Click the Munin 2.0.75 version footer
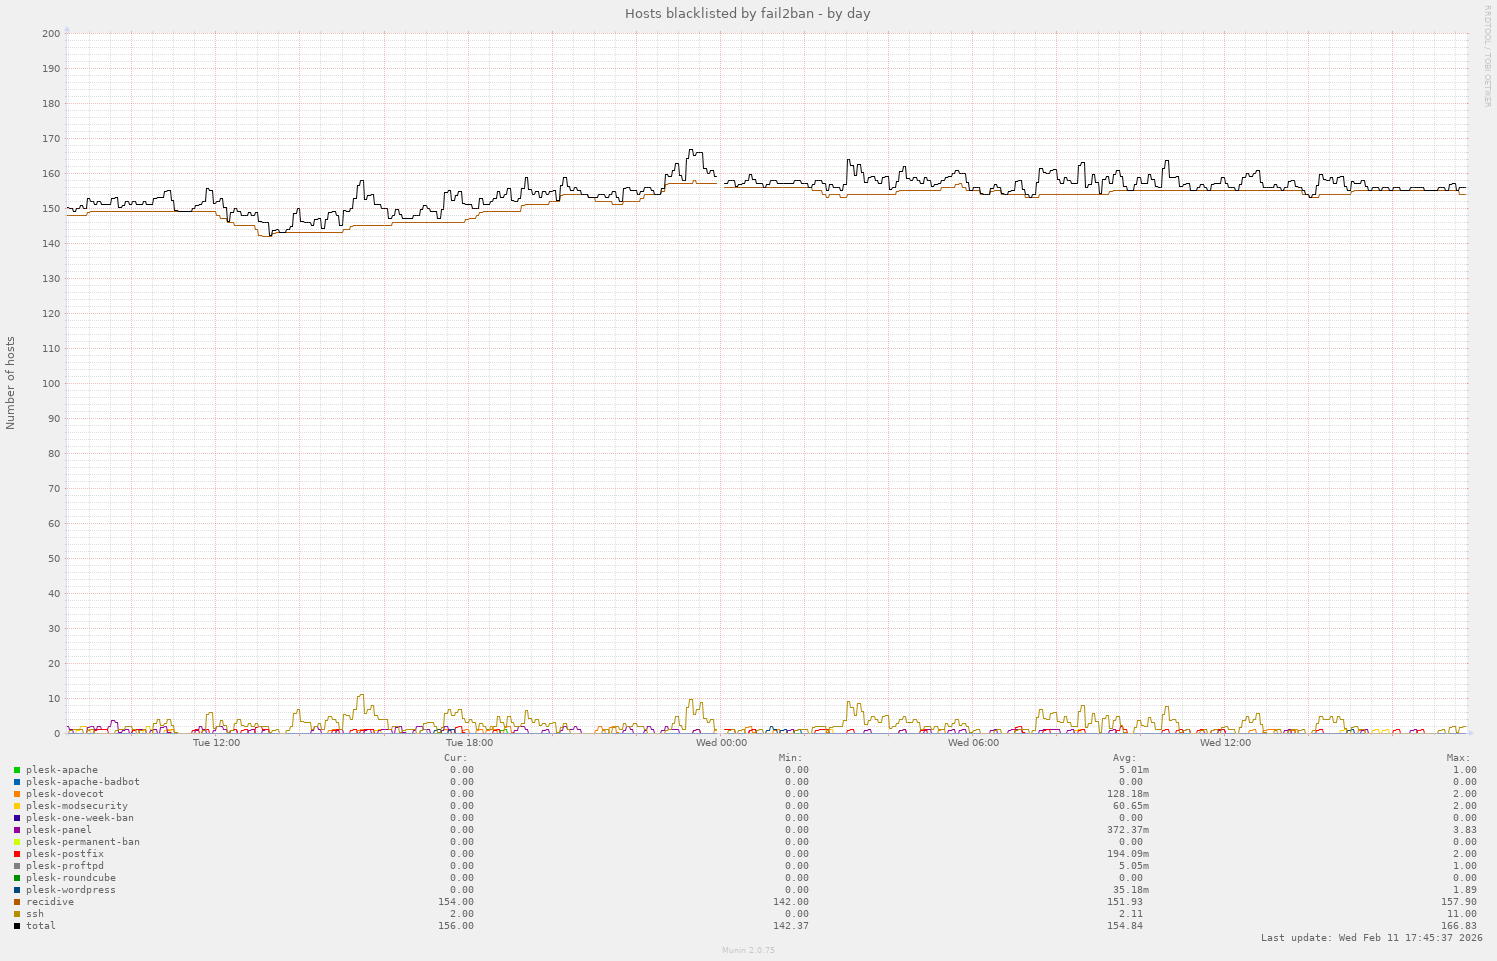 pos(748,950)
